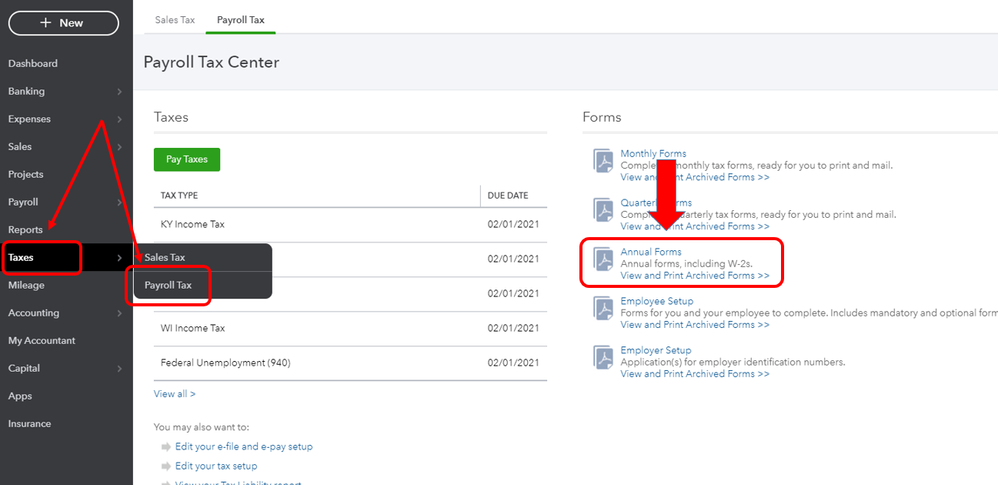Click arrow icon beside e-file setup link
Image resolution: width=998 pixels, height=485 pixels.
click(165, 447)
